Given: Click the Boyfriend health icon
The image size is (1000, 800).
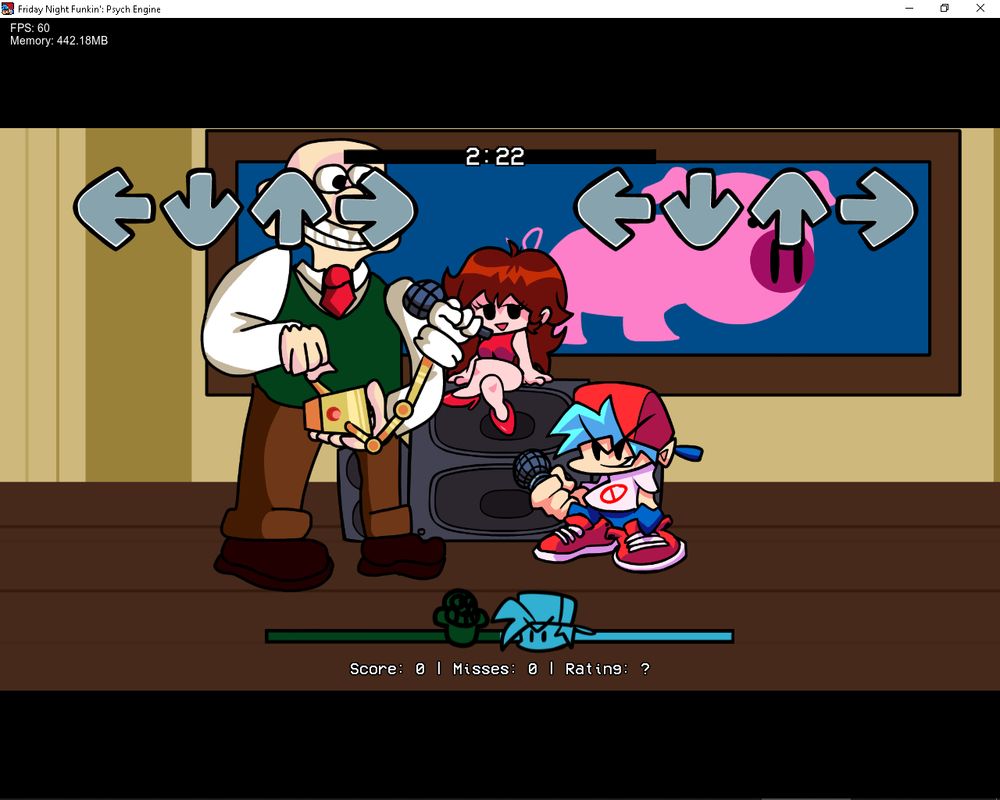Looking at the screenshot, I should pos(541,620).
